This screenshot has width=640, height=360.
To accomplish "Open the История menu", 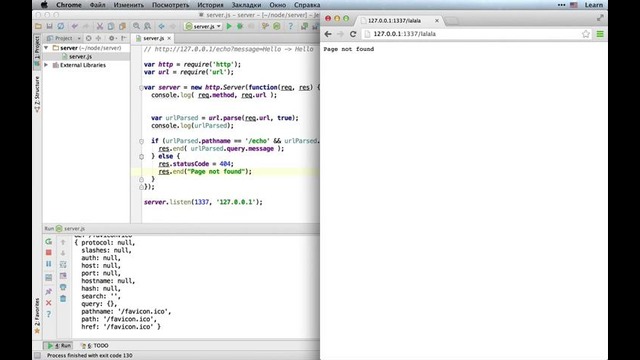I will (210, 5).
